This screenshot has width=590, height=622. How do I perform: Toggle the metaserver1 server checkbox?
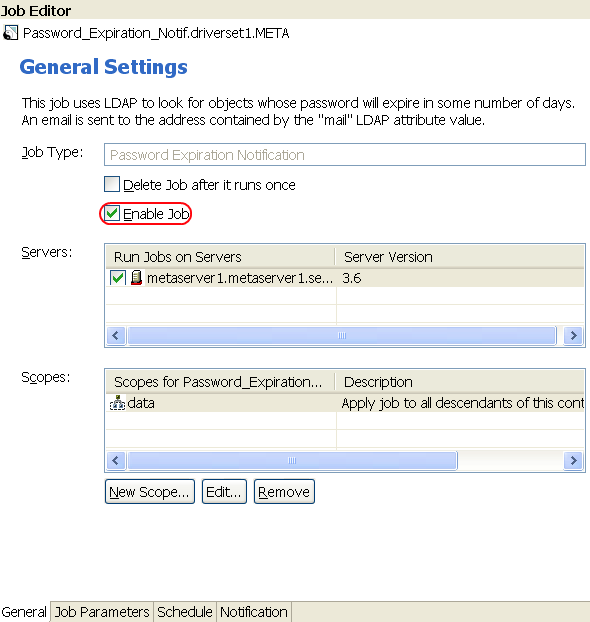pos(118,278)
